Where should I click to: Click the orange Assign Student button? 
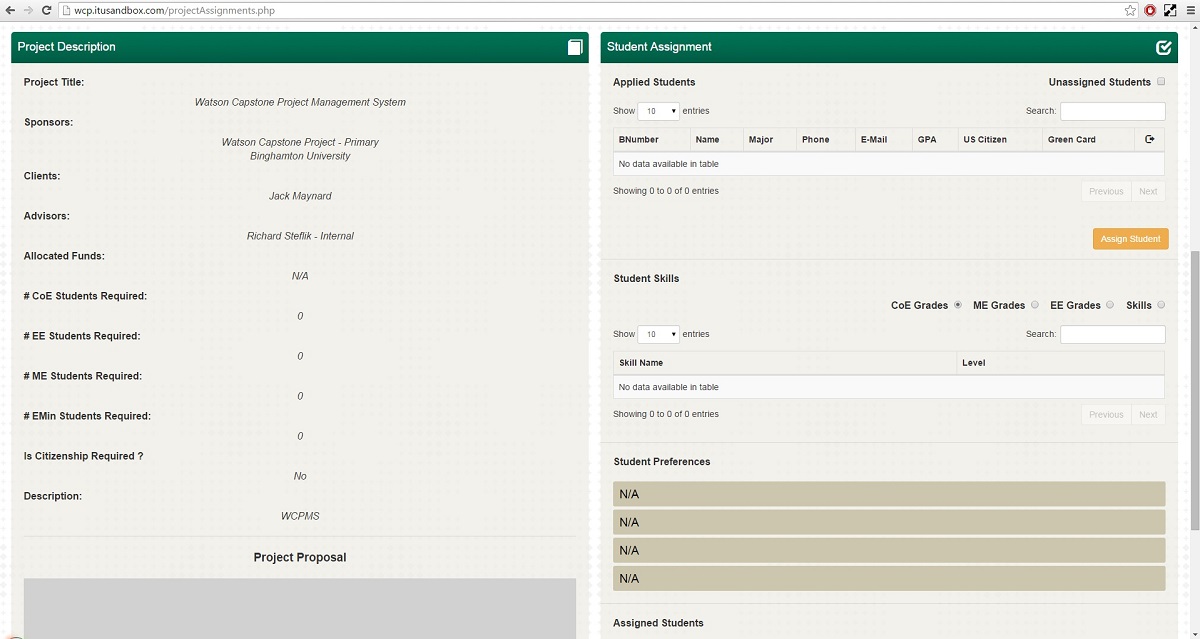pyautogui.click(x=1130, y=239)
